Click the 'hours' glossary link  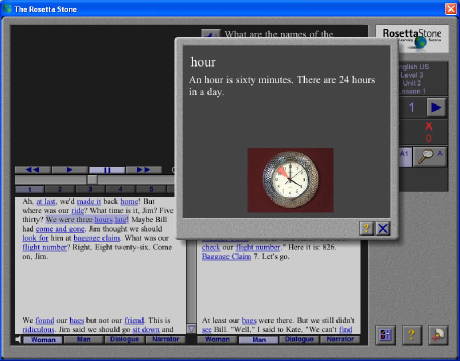coord(104,220)
